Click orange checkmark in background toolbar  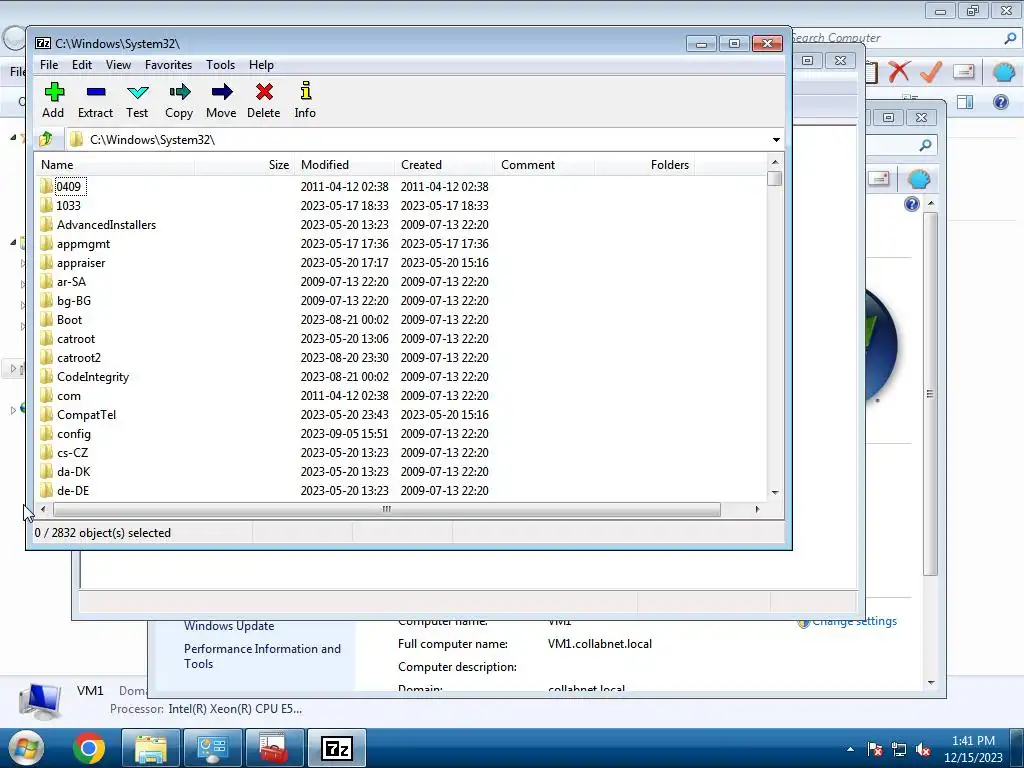point(931,71)
